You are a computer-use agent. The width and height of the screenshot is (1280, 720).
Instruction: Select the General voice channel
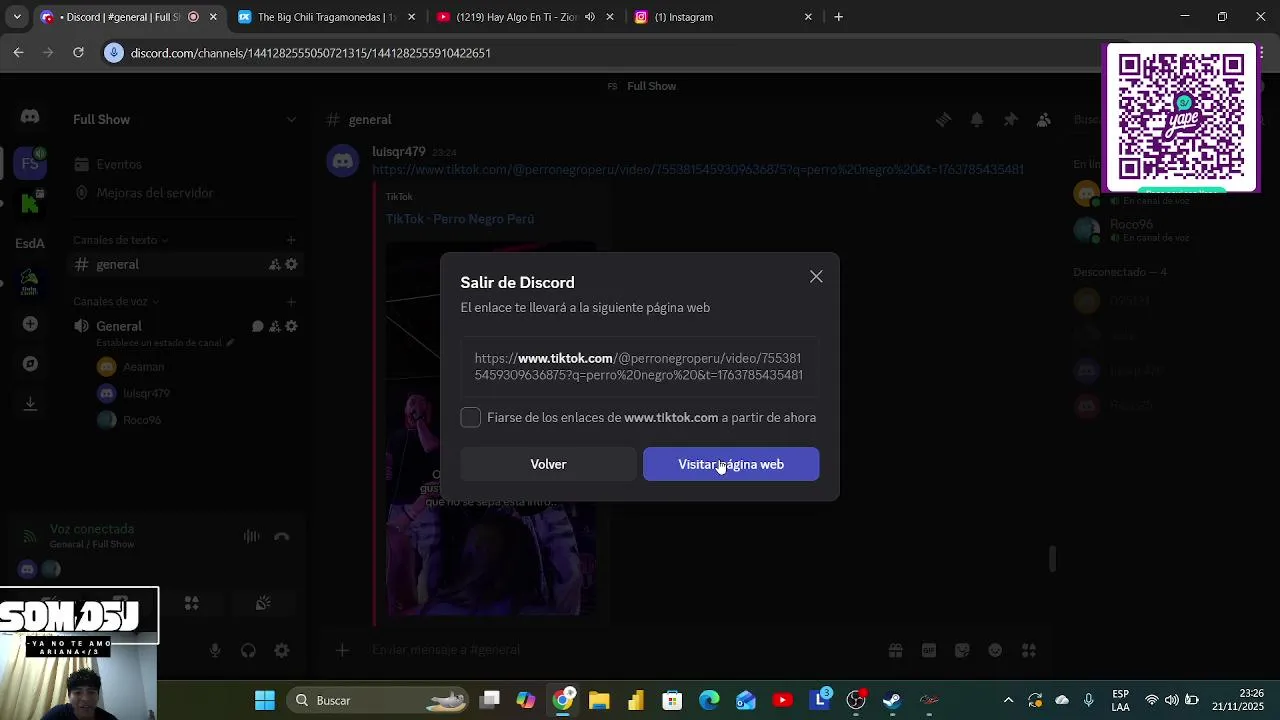[119, 326]
